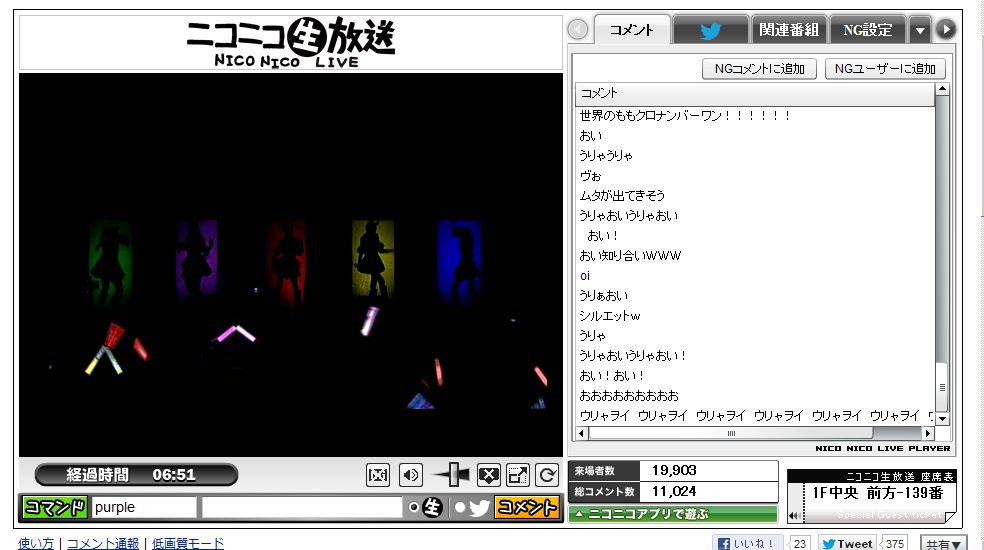Open the NG設定 tab
984x550 pixels.
pos(868,30)
